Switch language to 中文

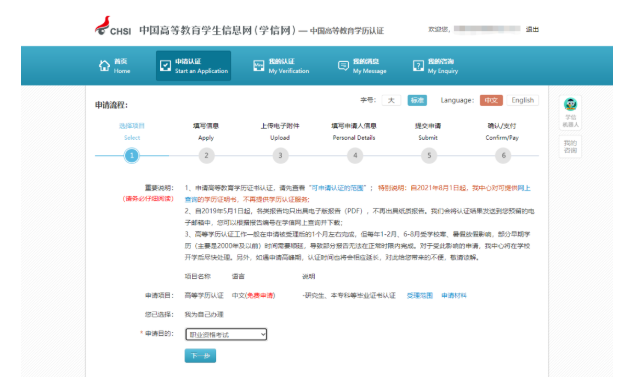[x=491, y=100]
